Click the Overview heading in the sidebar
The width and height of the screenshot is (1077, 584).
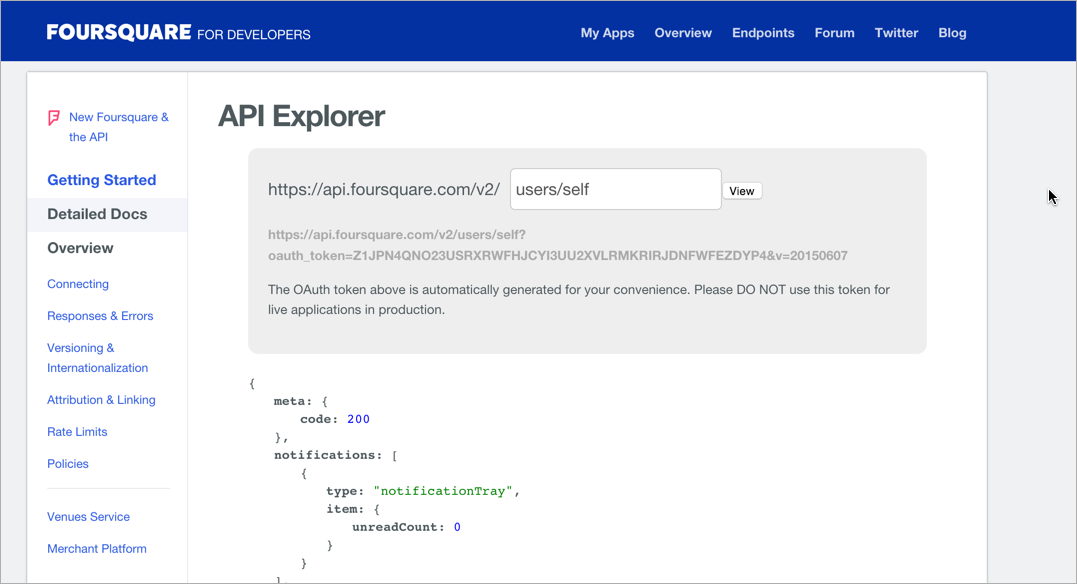click(x=80, y=248)
